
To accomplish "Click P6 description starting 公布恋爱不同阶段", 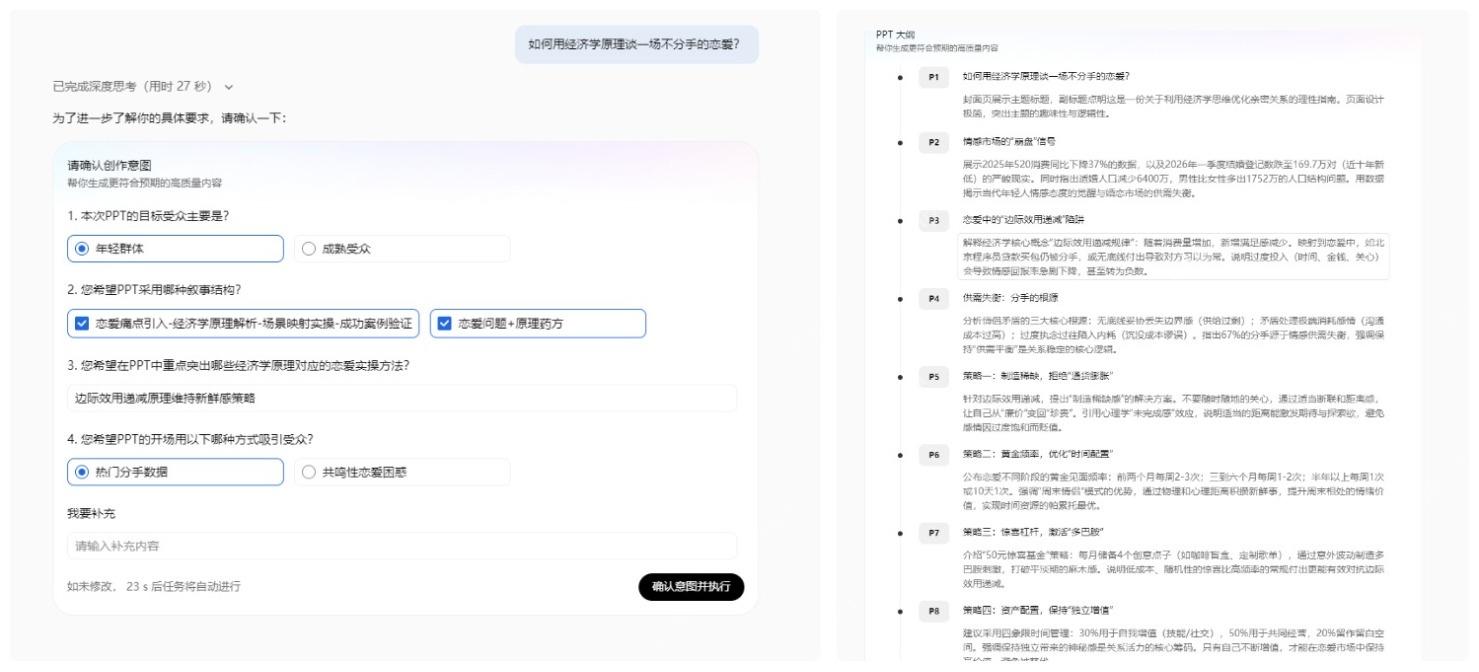I will [x=1173, y=490].
